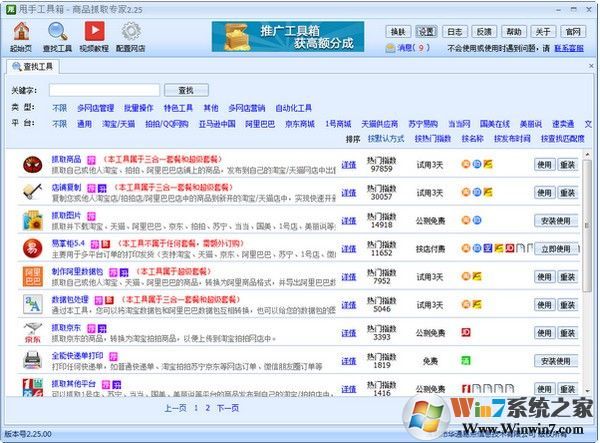The height and width of the screenshot is (443, 600).
Task: Filter platform by 京东商城
Action: point(300,124)
